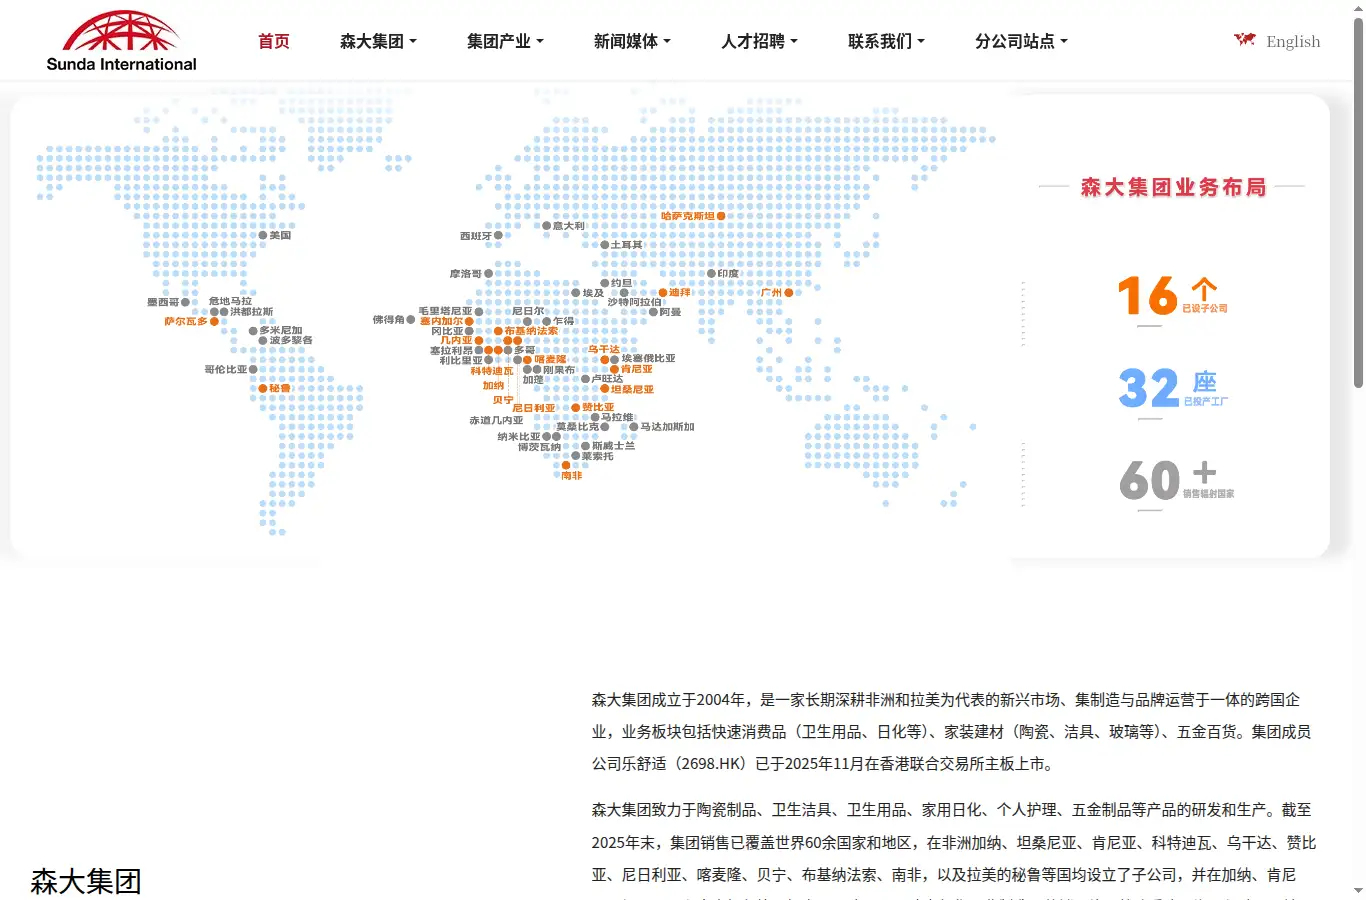Click the paragraph starting 森大集团致力于陶瓷制品
1366x900 pixels.
coord(954,847)
